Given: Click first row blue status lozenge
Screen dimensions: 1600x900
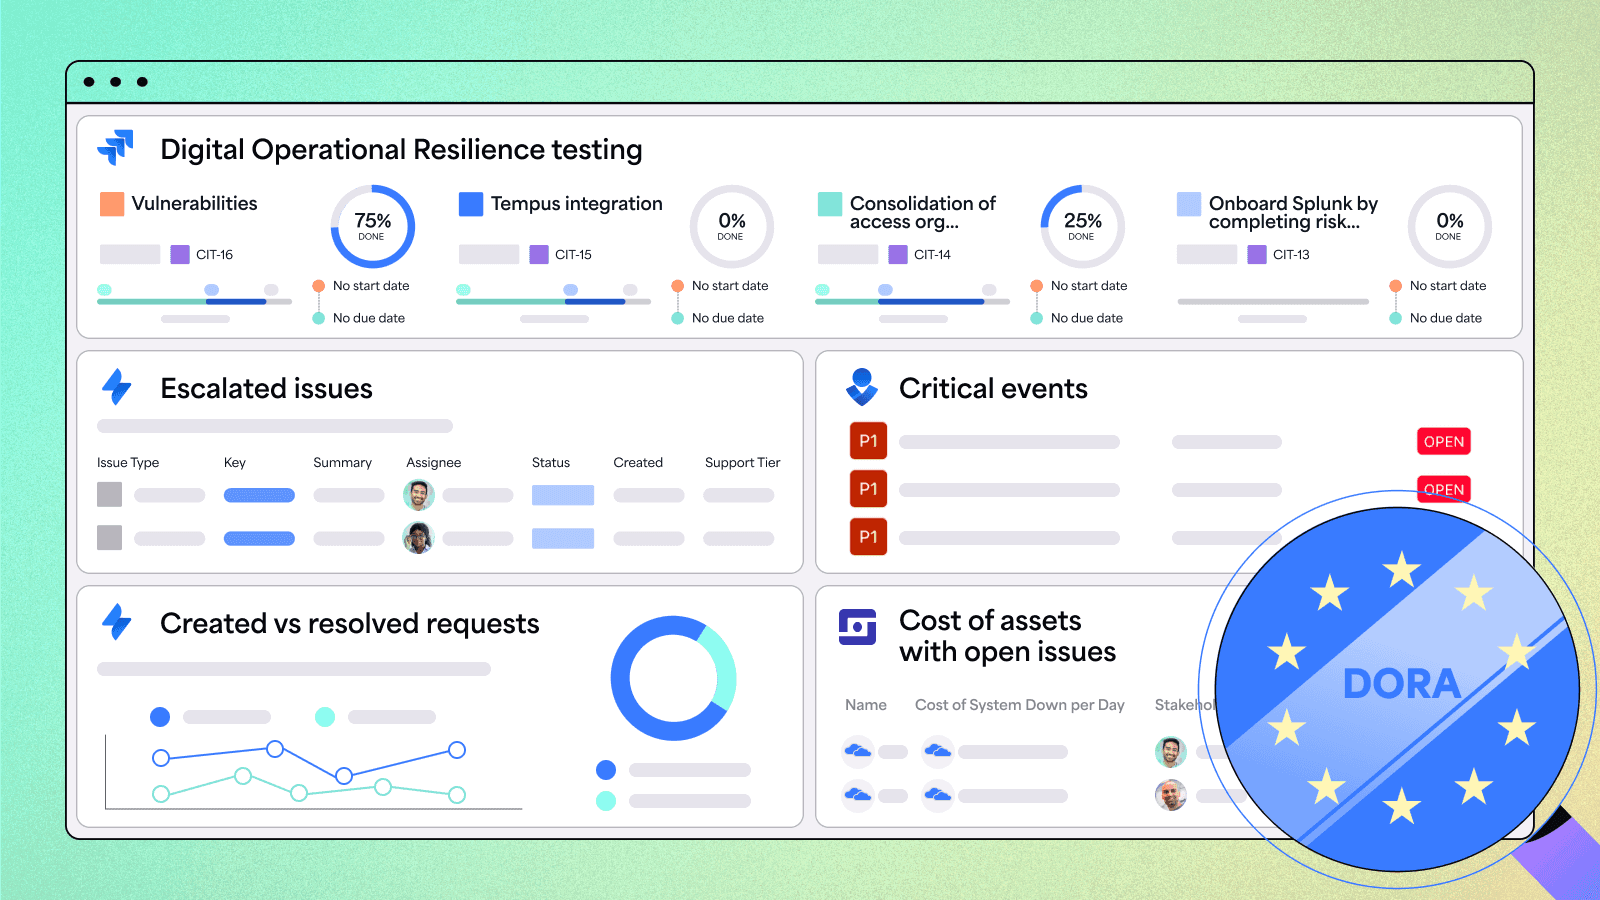Looking at the screenshot, I should click(563, 495).
